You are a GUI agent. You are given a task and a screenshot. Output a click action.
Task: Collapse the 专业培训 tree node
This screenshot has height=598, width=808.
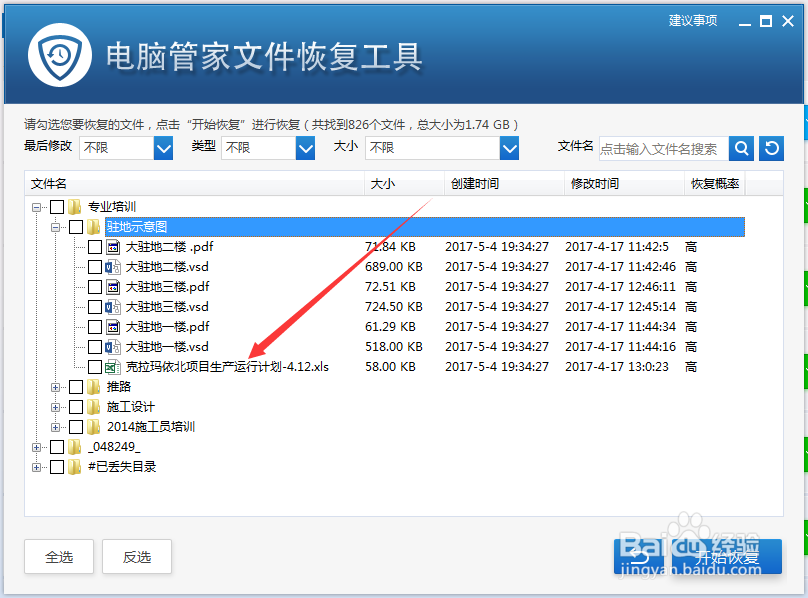point(36,208)
